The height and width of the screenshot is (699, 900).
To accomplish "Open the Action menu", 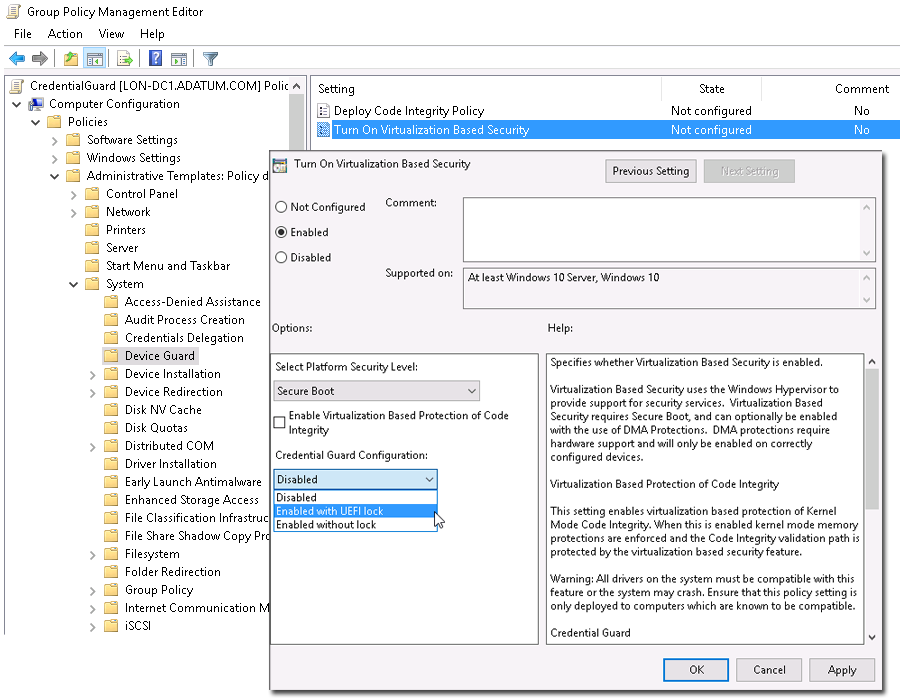I will pos(65,34).
